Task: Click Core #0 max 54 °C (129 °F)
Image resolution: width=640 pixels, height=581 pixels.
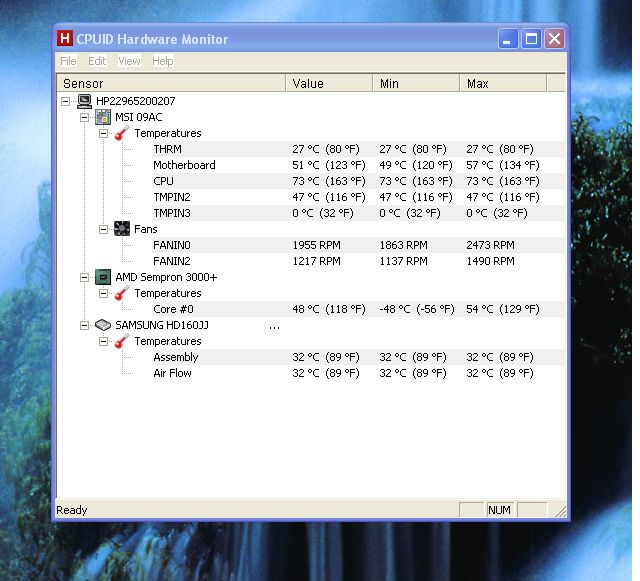Action: (x=503, y=309)
